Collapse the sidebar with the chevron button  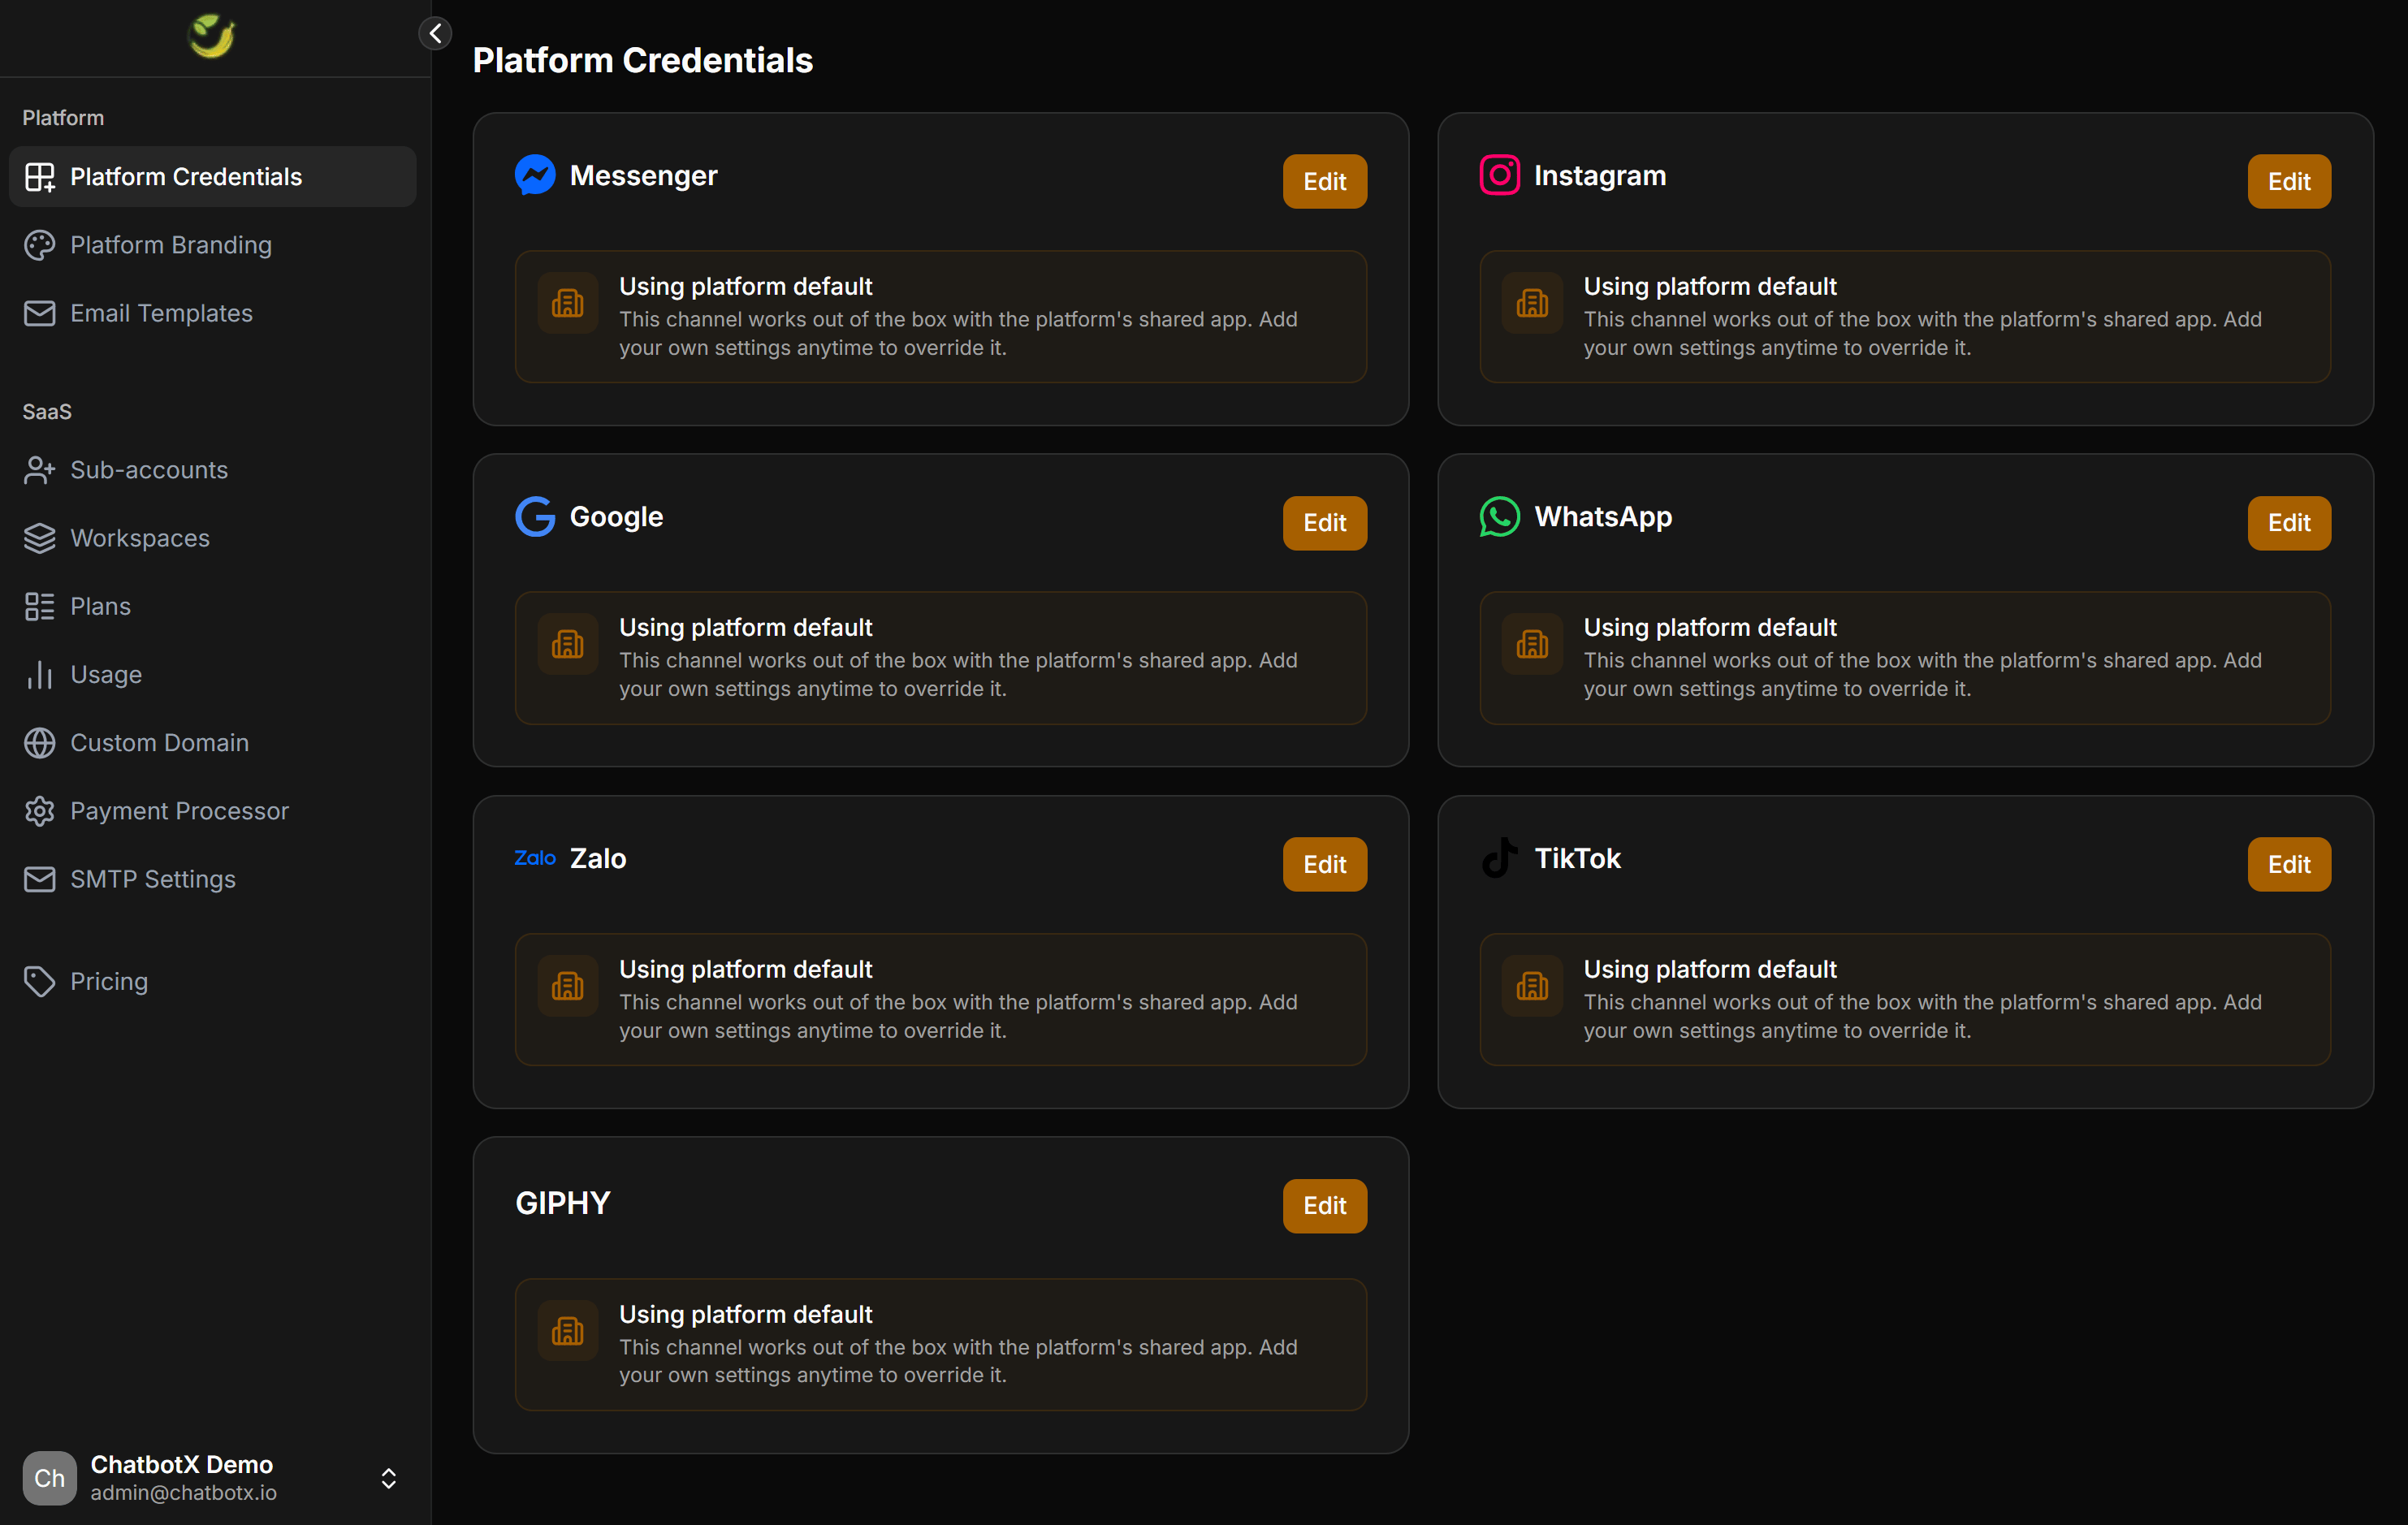click(435, 33)
